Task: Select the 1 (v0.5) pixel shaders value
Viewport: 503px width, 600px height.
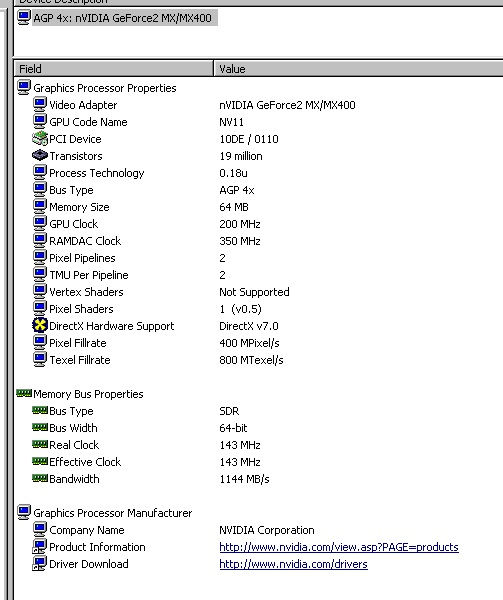Action: (x=241, y=309)
